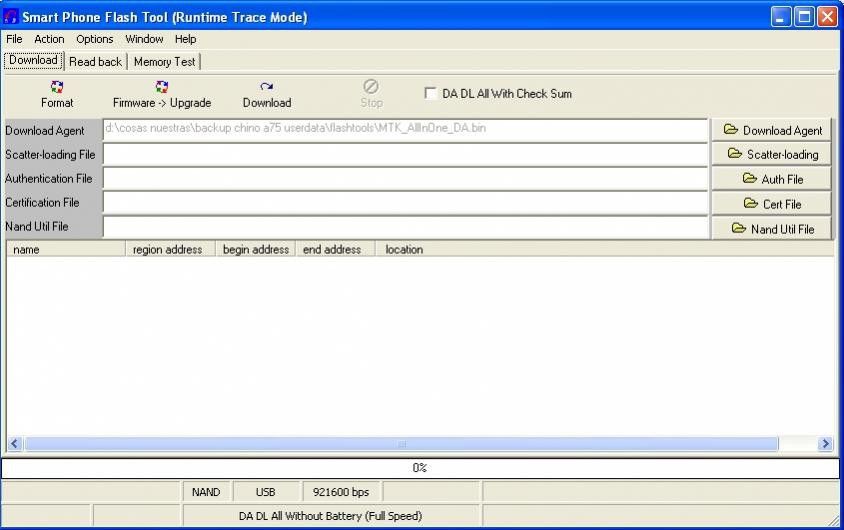Switch to the Read back tab
Image resolution: width=844 pixels, height=530 pixels.
tap(95, 62)
